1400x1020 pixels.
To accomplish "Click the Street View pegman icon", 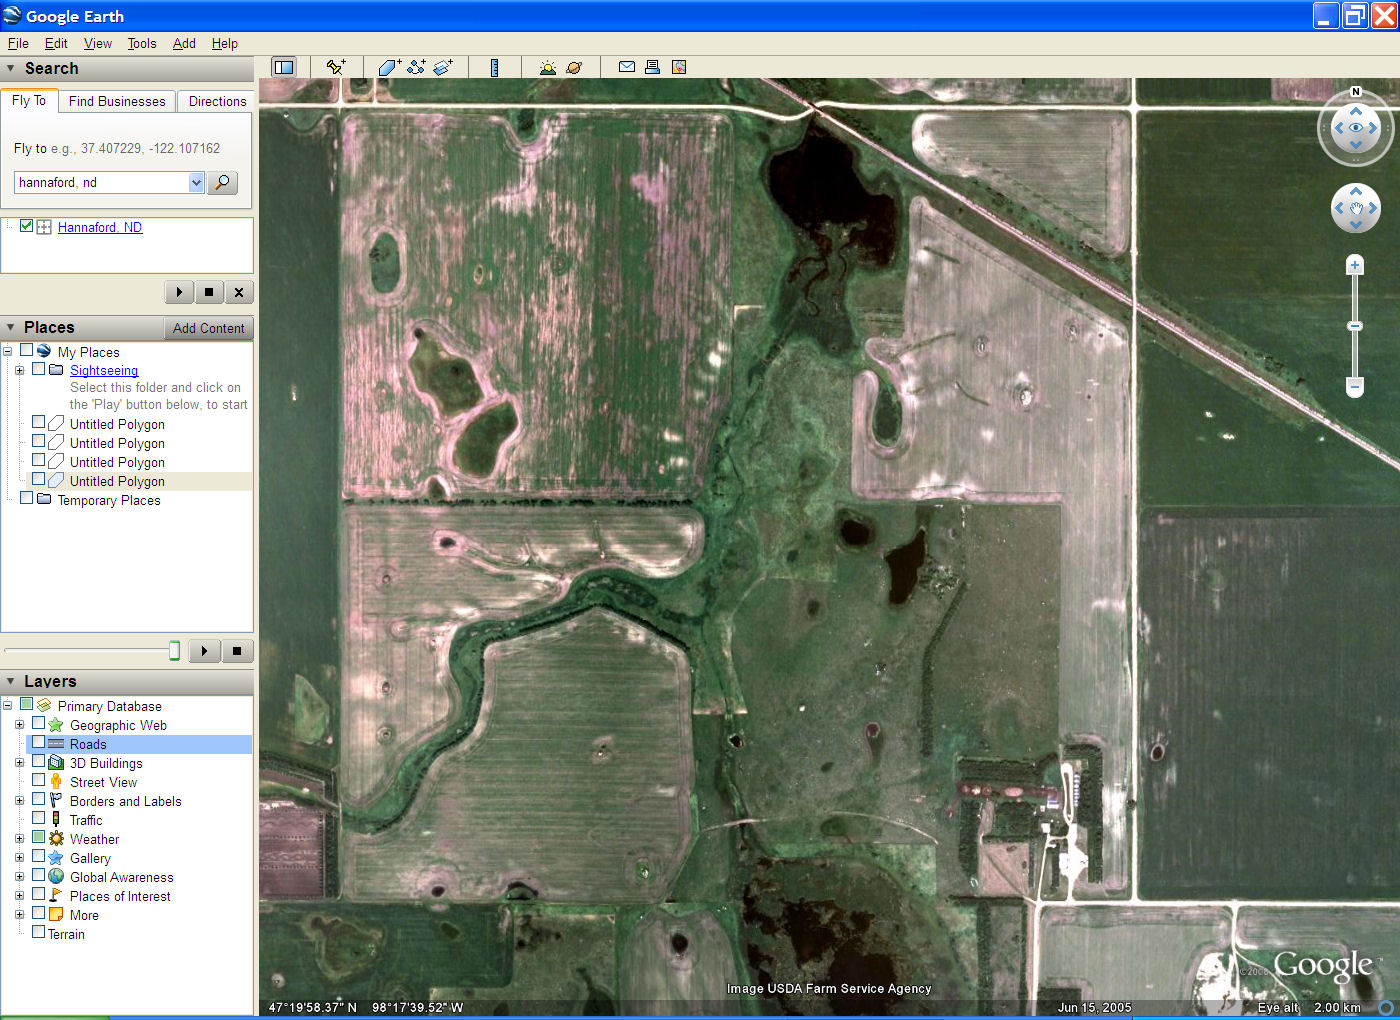I will (56, 782).
